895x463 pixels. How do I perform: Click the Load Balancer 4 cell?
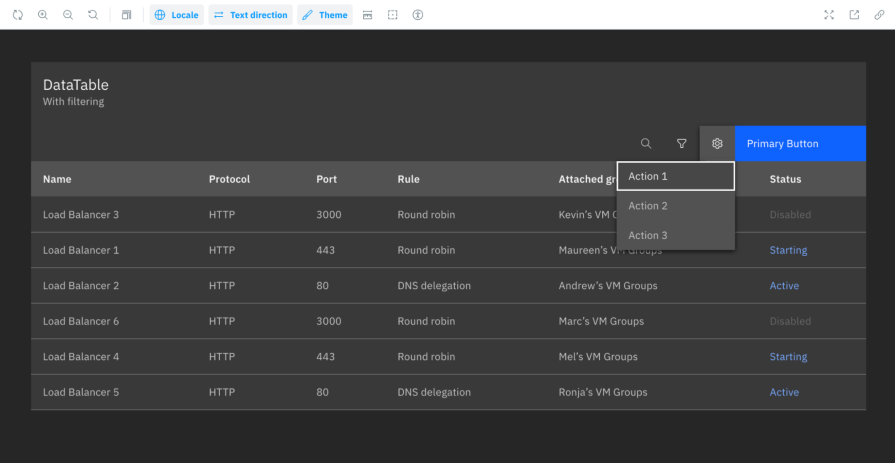click(x=81, y=357)
